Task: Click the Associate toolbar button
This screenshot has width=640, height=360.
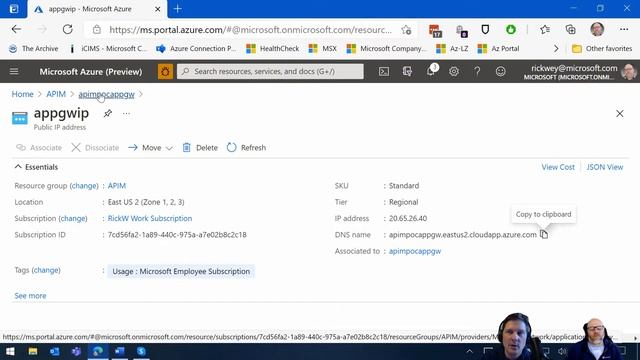Action: point(39,148)
